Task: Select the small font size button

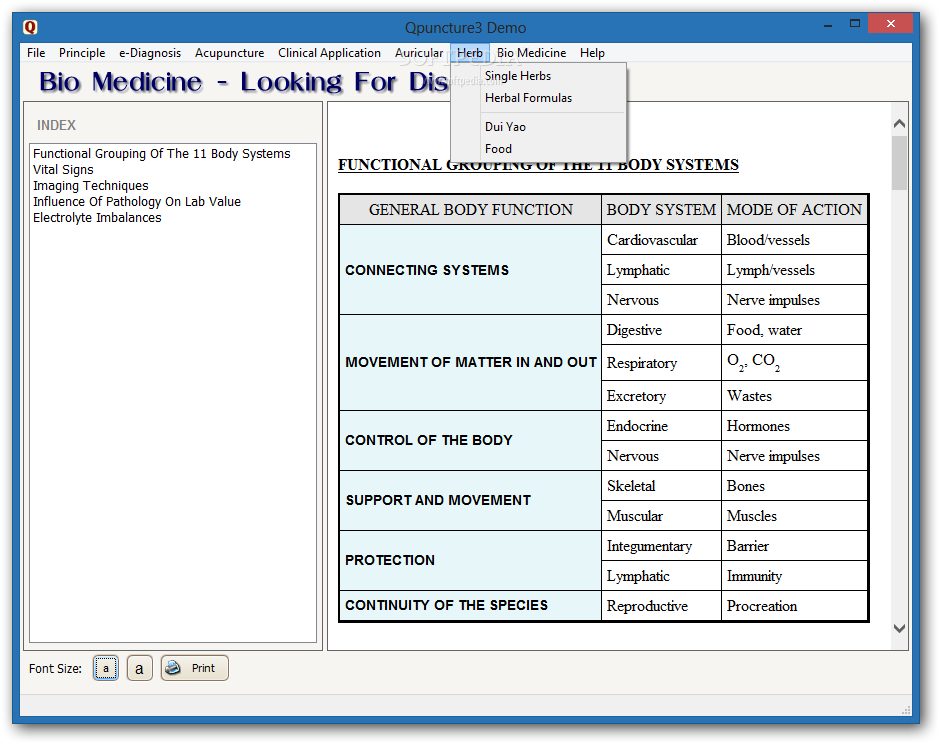Action: click(x=106, y=668)
